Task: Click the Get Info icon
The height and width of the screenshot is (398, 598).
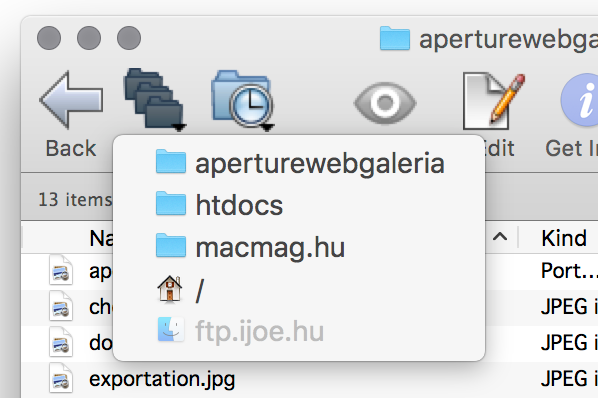Action: tap(580, 100)
